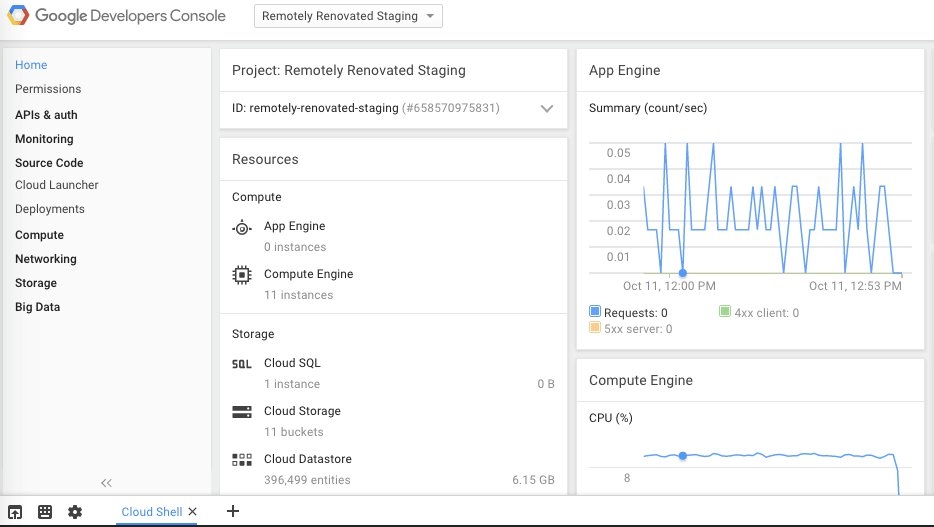This screenshot has height=527, width=934.
Task: Click the project ID text remotely-renovated-staging
Action: click(324, 108)
